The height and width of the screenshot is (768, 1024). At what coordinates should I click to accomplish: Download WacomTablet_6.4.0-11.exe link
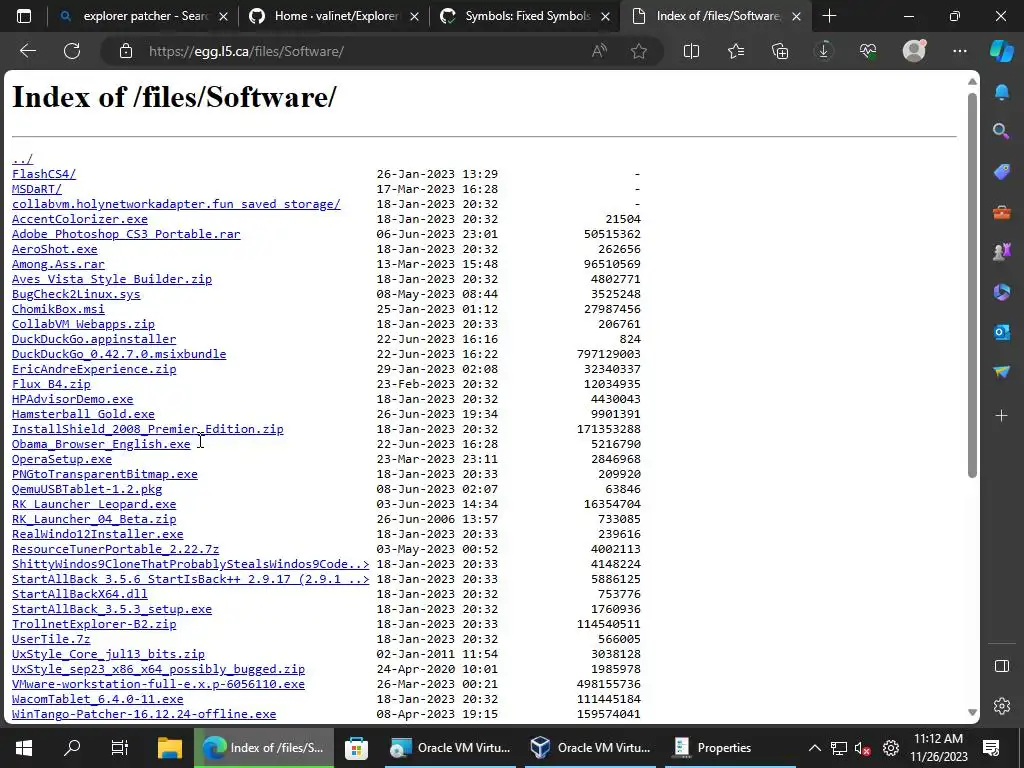click(97, 699)
